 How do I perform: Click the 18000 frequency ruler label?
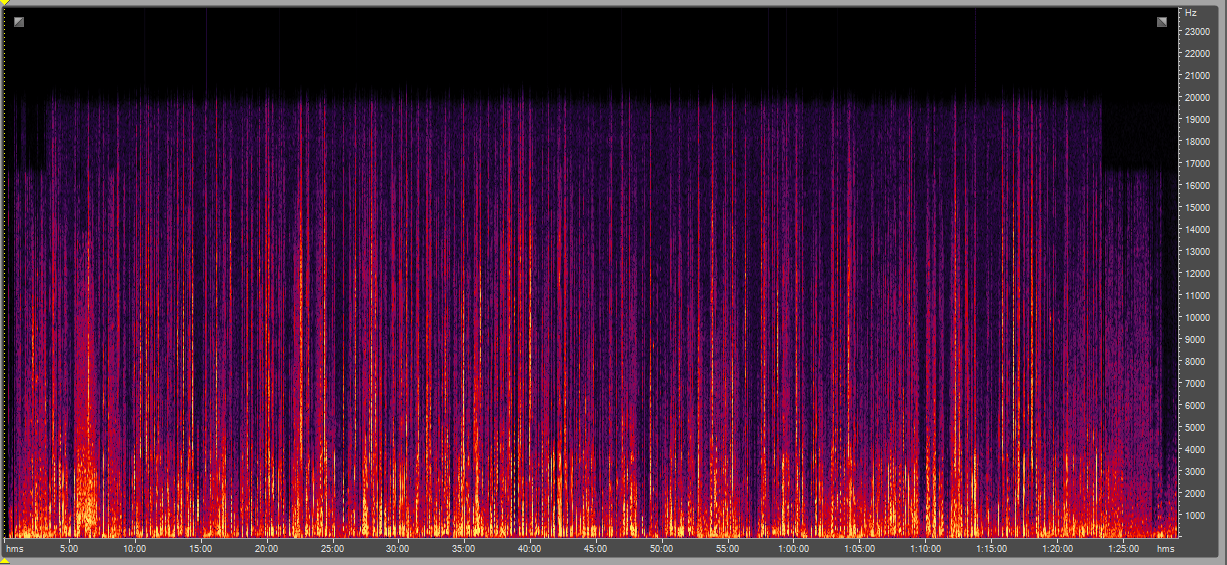tap(1197, 142)
